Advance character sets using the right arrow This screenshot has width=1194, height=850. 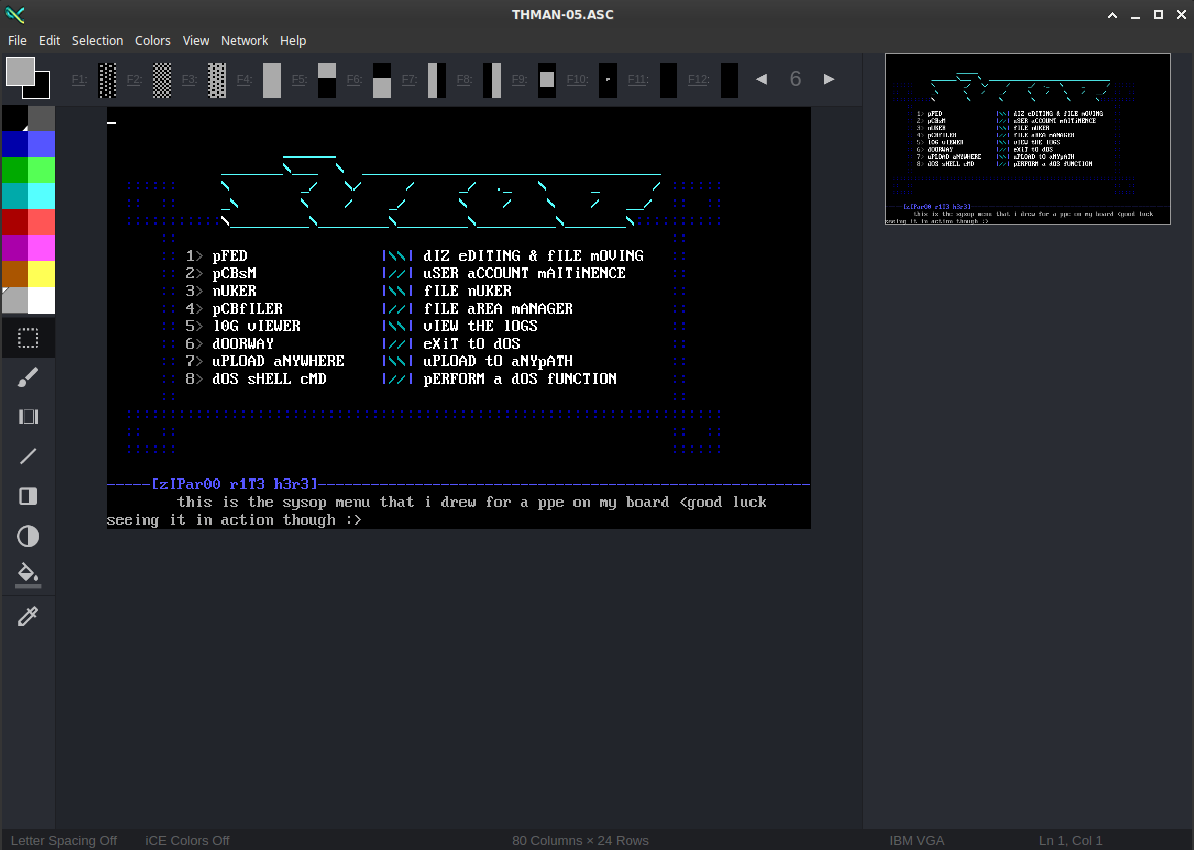click(829, 78)
